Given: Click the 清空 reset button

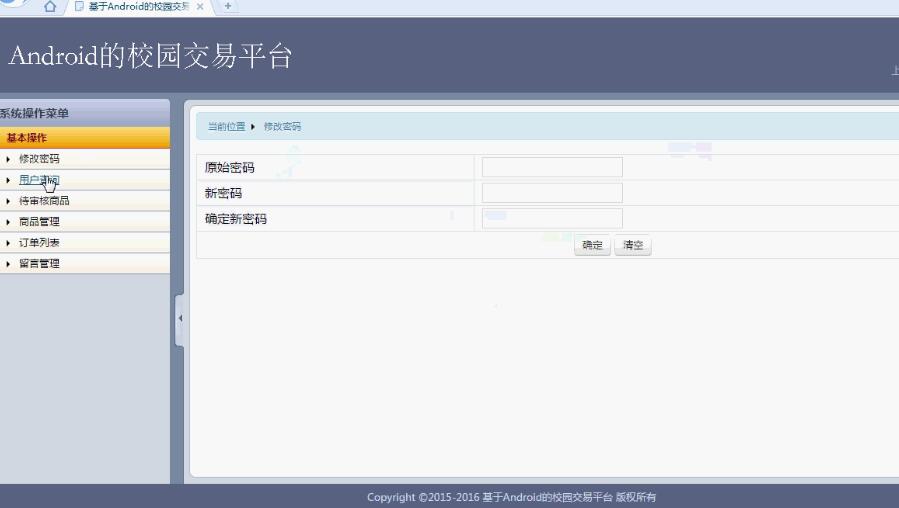Looking at the screenshot, I should tap(633, 245).
